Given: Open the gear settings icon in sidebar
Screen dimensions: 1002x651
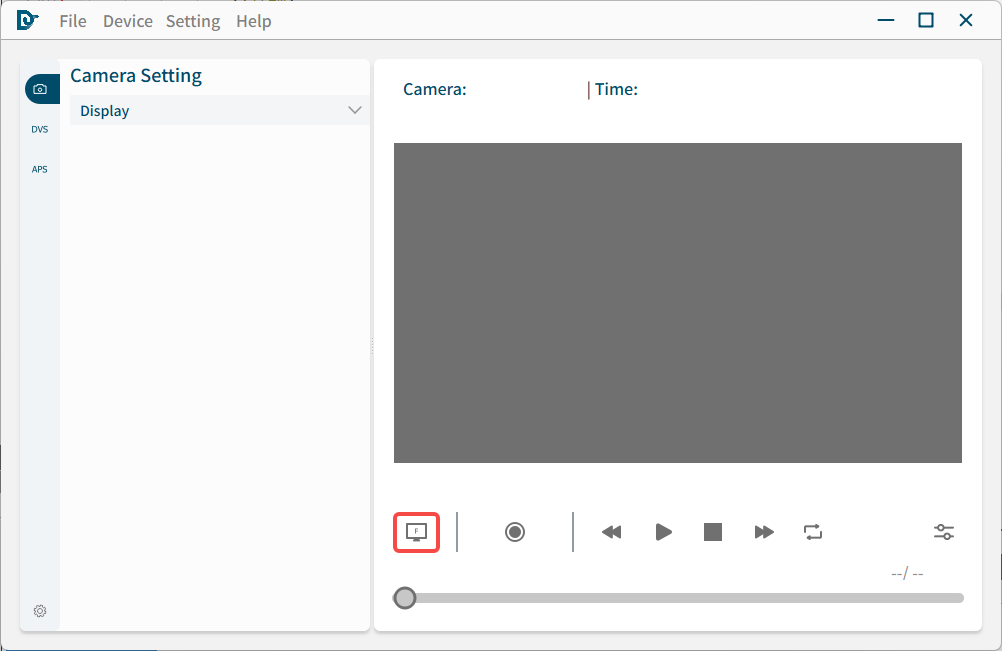Looking at the screenshot, I should (40, 611).
